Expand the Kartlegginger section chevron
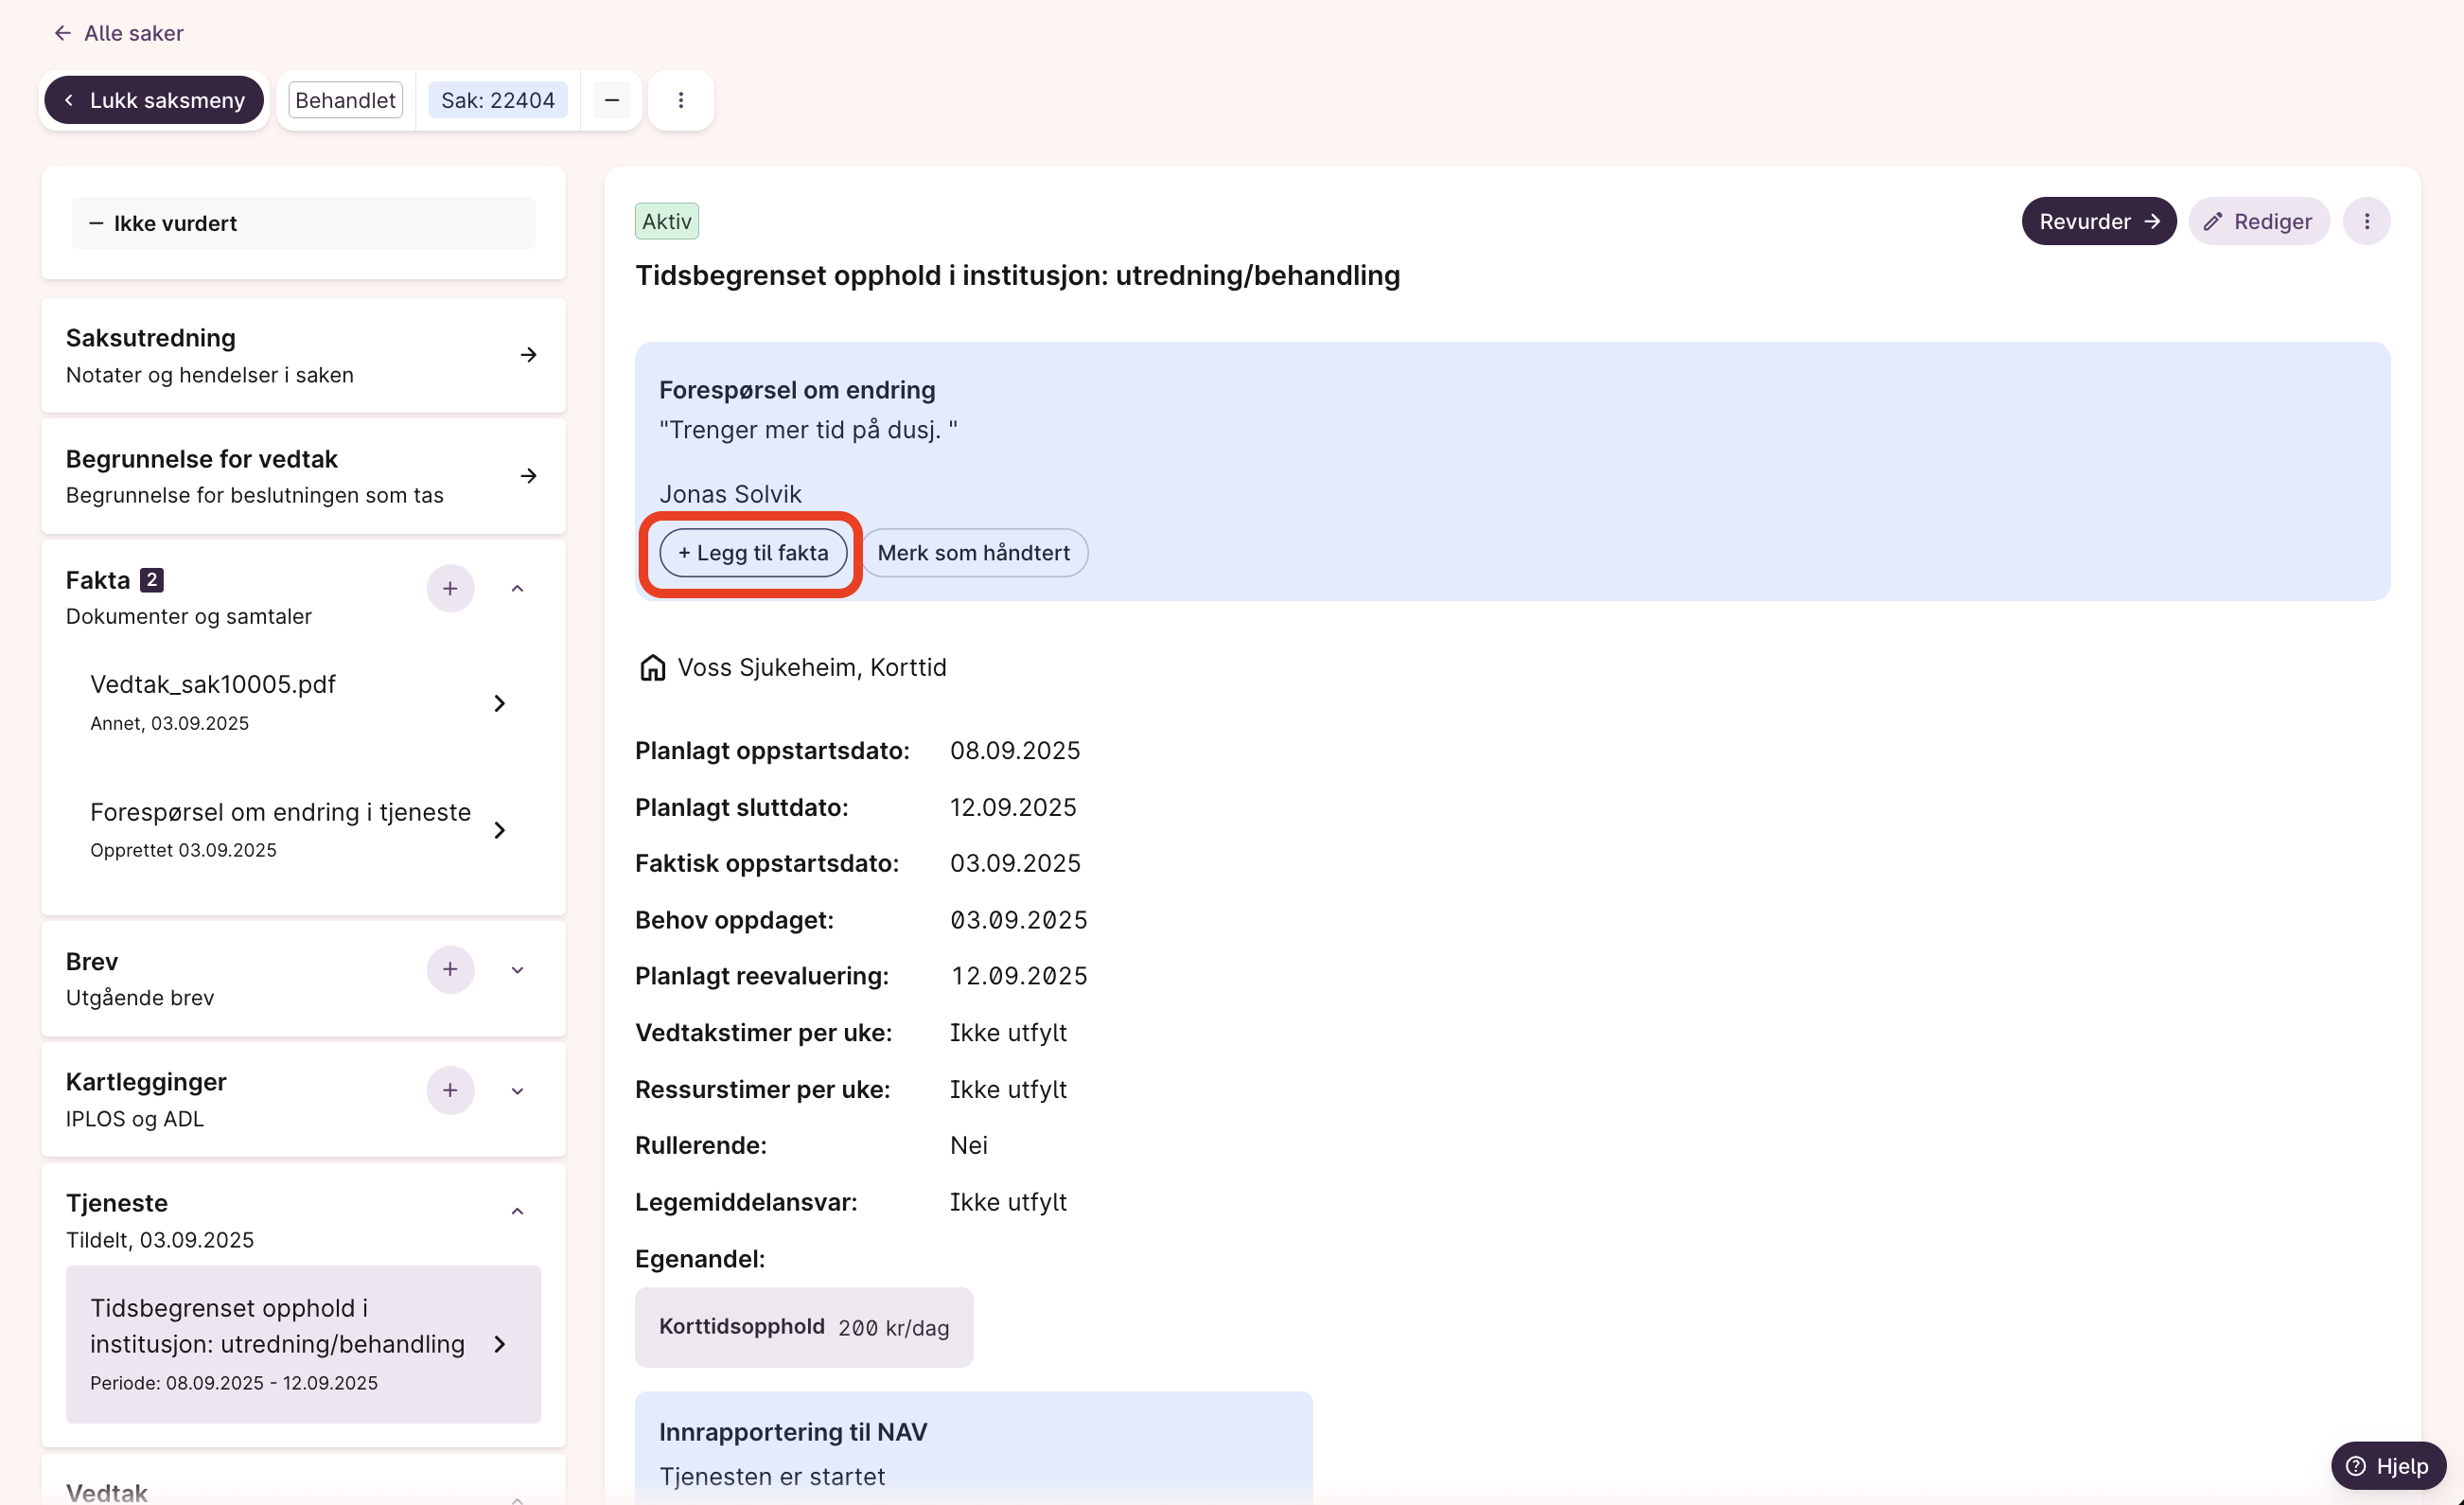Image resolution: width=2464 pixels, height=1505 pixels. point(517,1091)
